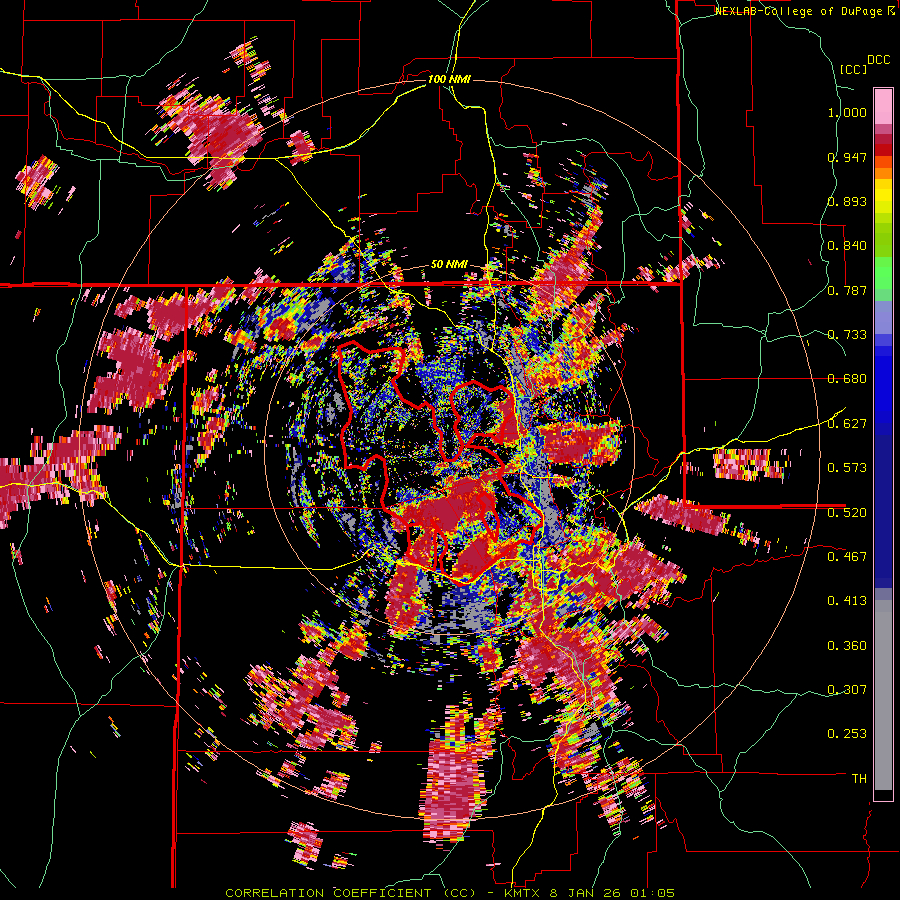The image size is (900, 900).
Task: Click the 0.307 value on the color scale
Action: [x=847, y=690]
